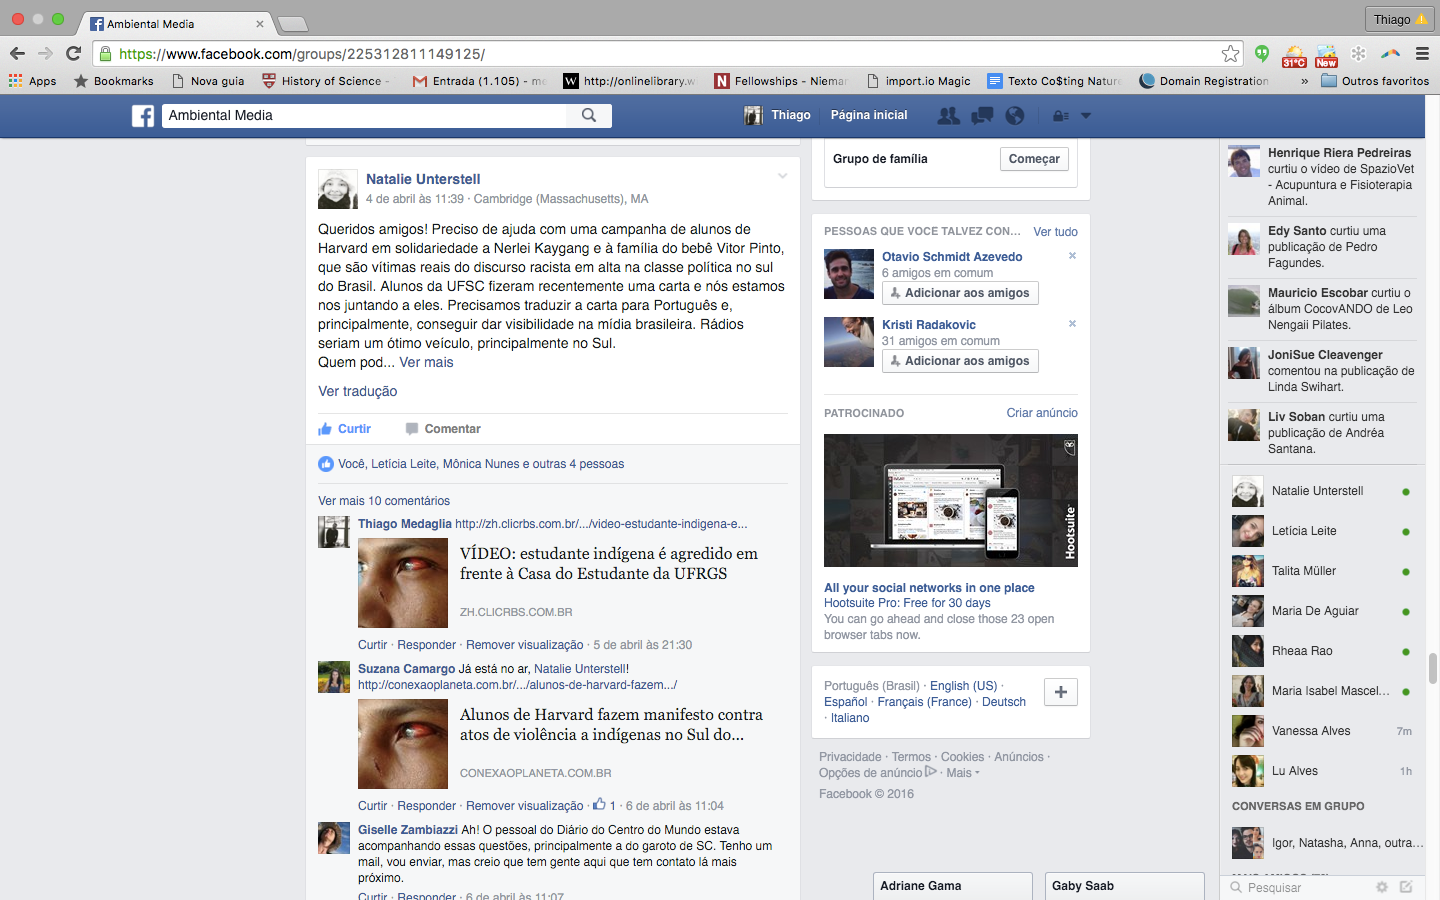Click the like-count thumbs-up on Suzana's comment
Viewport: 1440px width, 900px height.
[599, 804]
